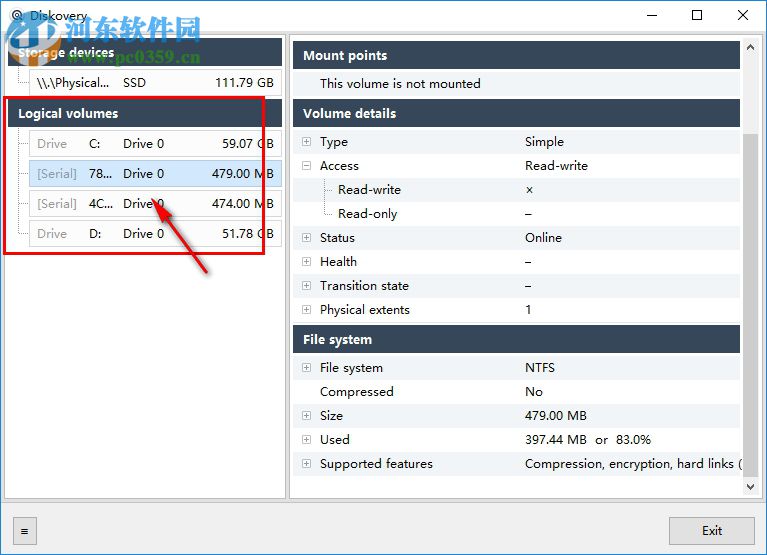Image resolution: width=767 pixels, height=555 pixels.
Task: Click the details panel vertical scrollbar thumb
Action: (x=750, y=306)
